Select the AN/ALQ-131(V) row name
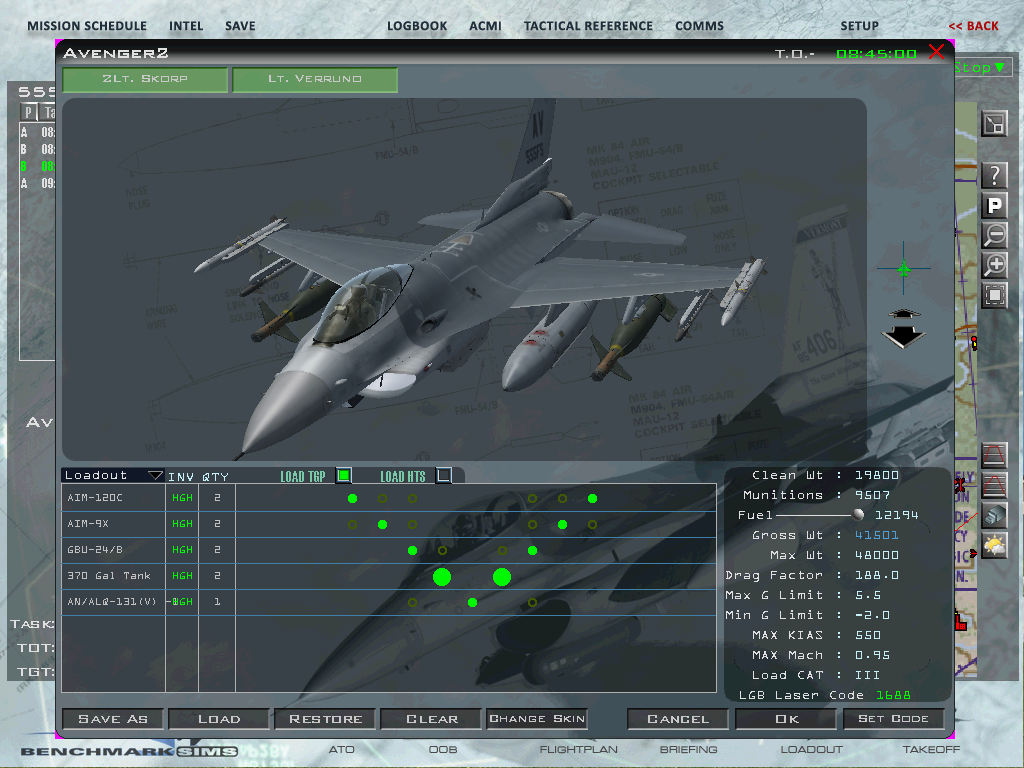This screenshot has height=768, width=1024. coord(112,601)
